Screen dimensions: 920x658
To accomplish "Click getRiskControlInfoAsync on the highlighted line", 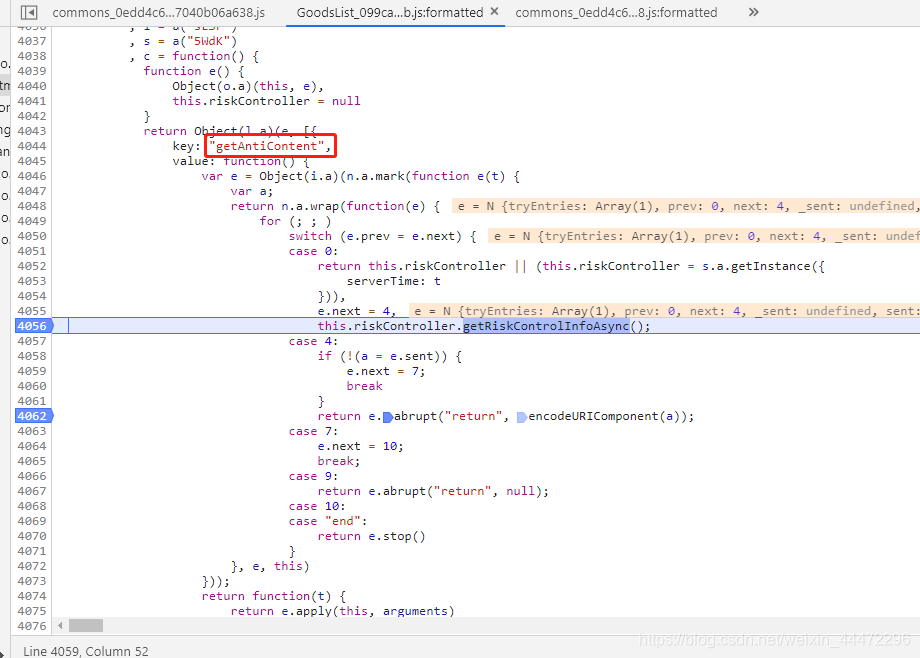I will (x=546, y=326).
